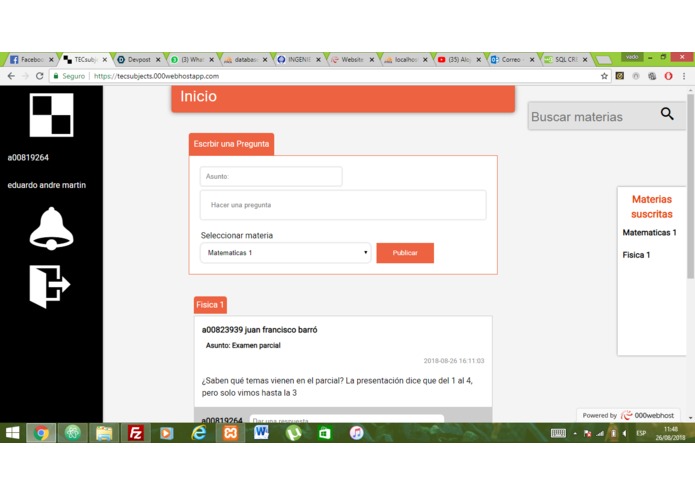Open media player icon in taskbar

(167, 433)
